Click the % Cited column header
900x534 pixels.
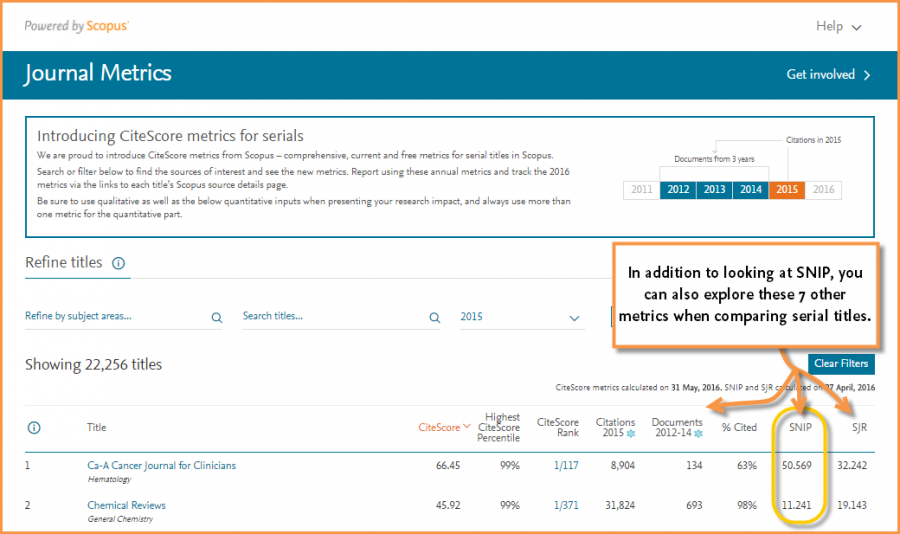click(739, 428)
